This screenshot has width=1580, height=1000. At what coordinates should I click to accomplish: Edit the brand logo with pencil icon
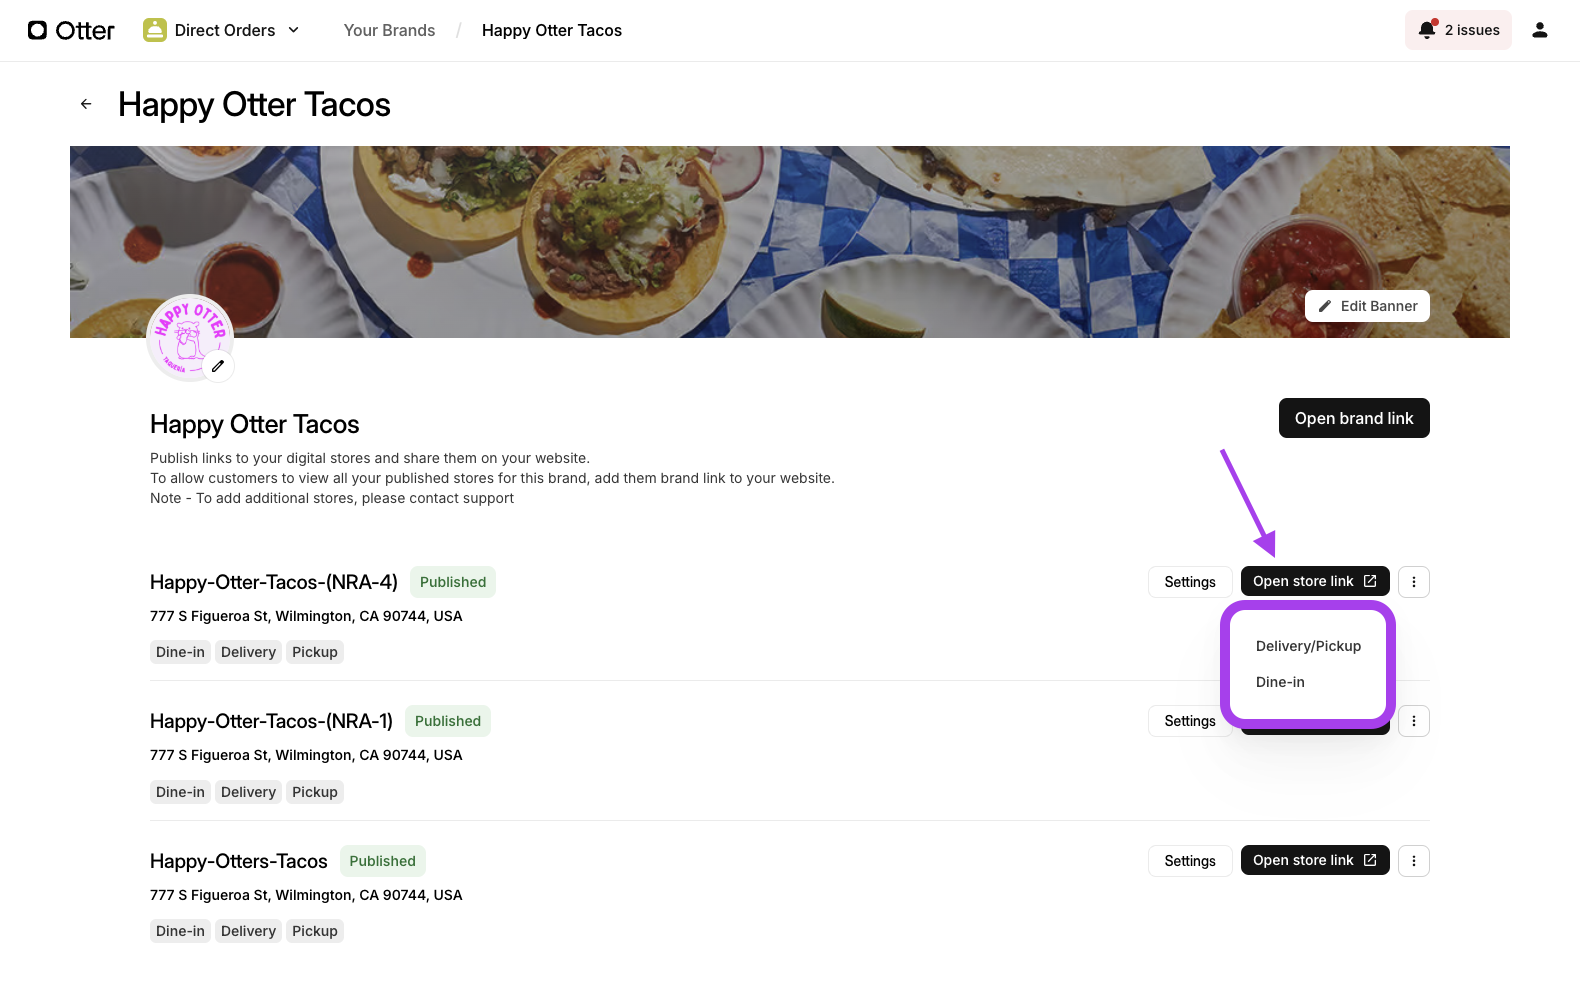(x=218, y=366)
